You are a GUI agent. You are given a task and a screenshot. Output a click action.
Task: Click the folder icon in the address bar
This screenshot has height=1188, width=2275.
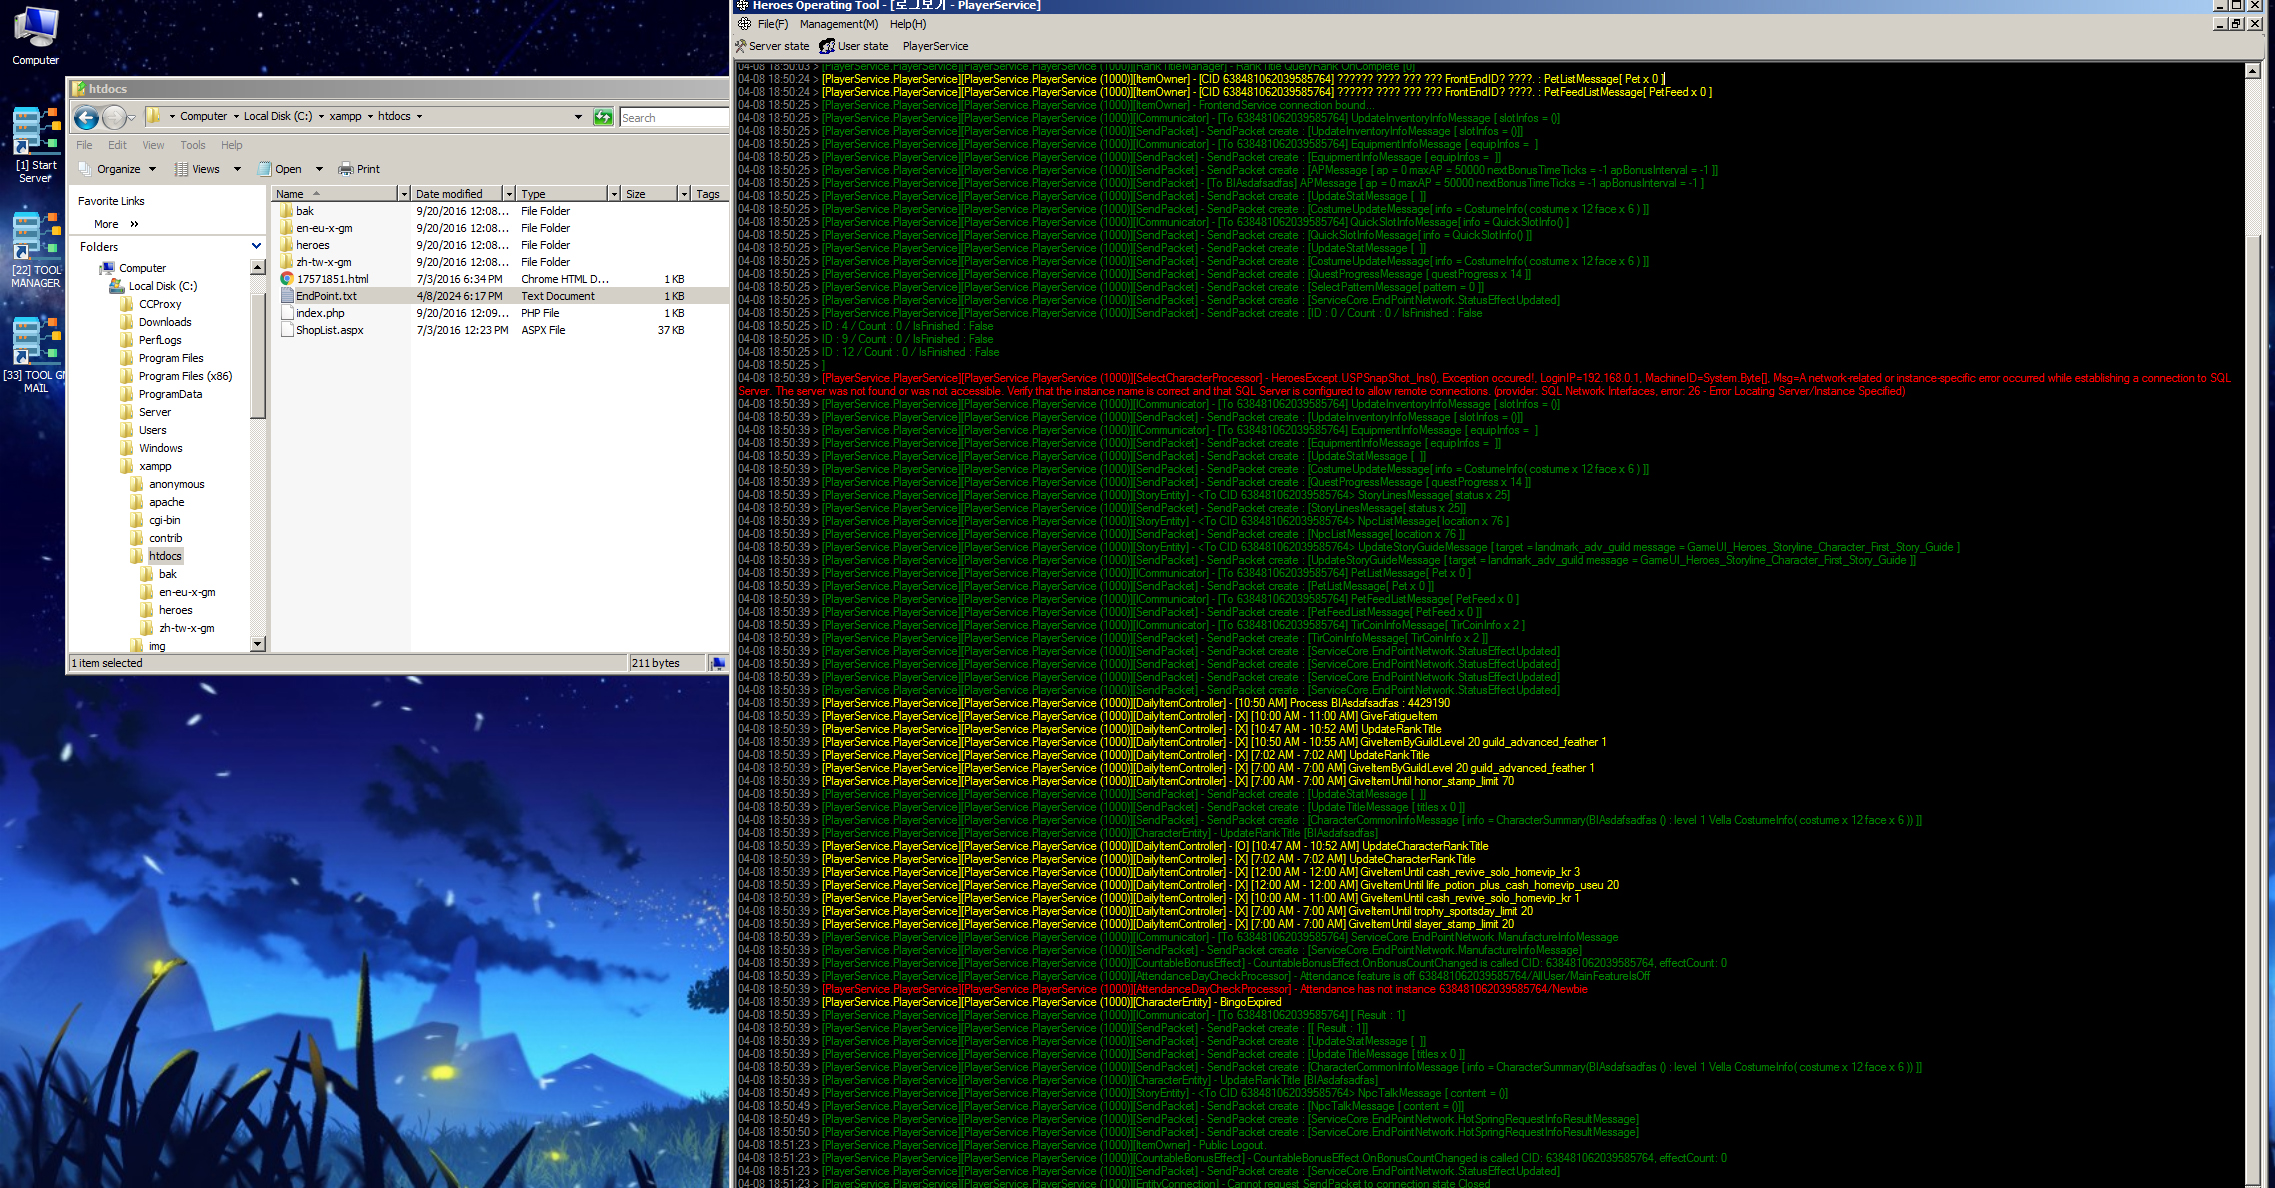154,116
